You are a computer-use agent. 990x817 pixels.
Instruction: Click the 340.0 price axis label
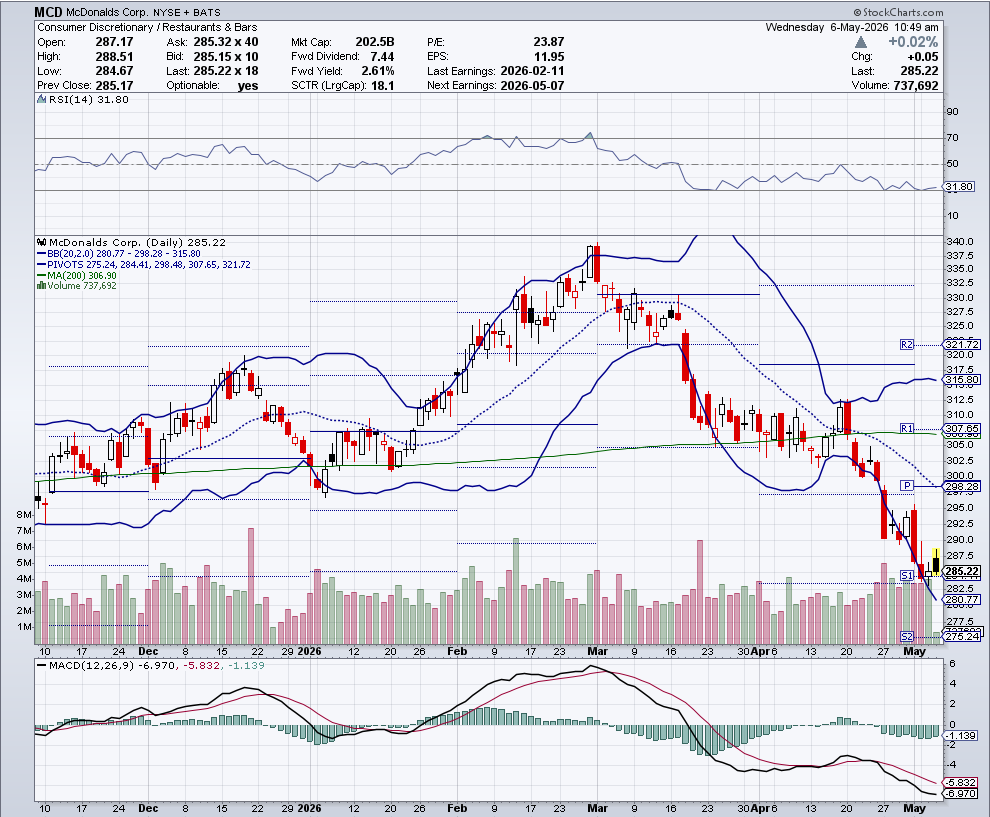(x=960, y=242)
